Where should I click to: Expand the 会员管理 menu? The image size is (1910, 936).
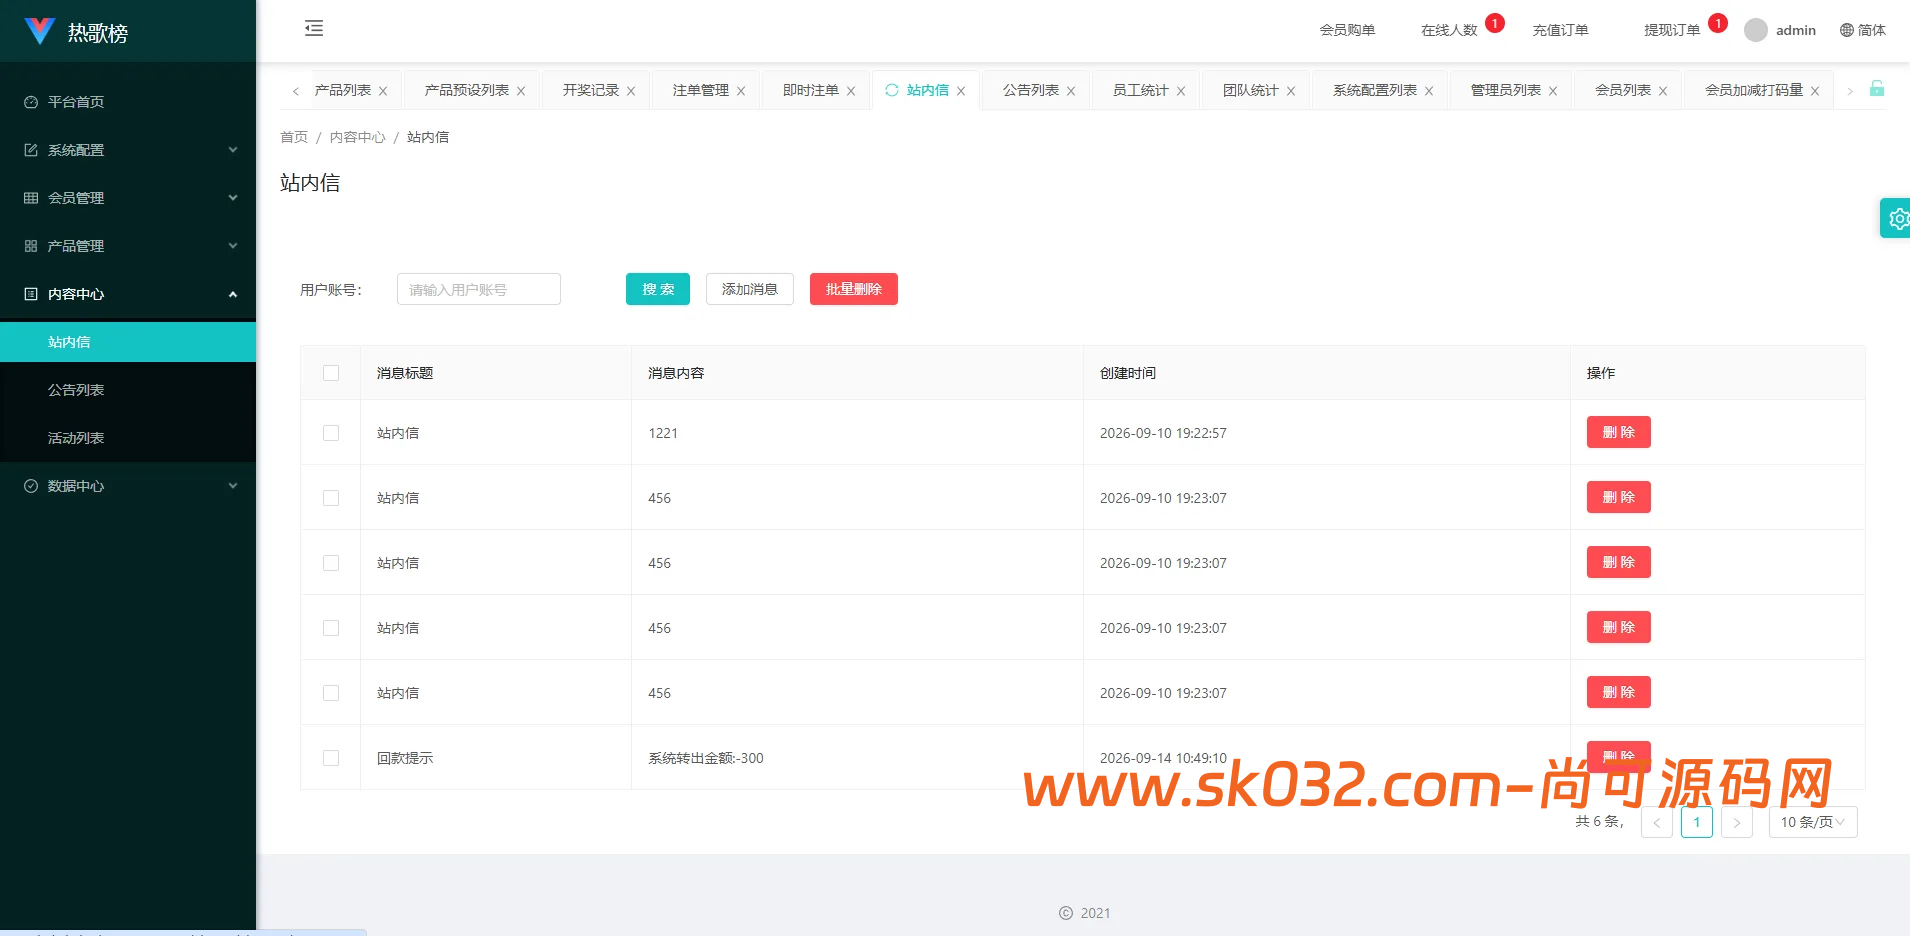(x=128, y=198)
